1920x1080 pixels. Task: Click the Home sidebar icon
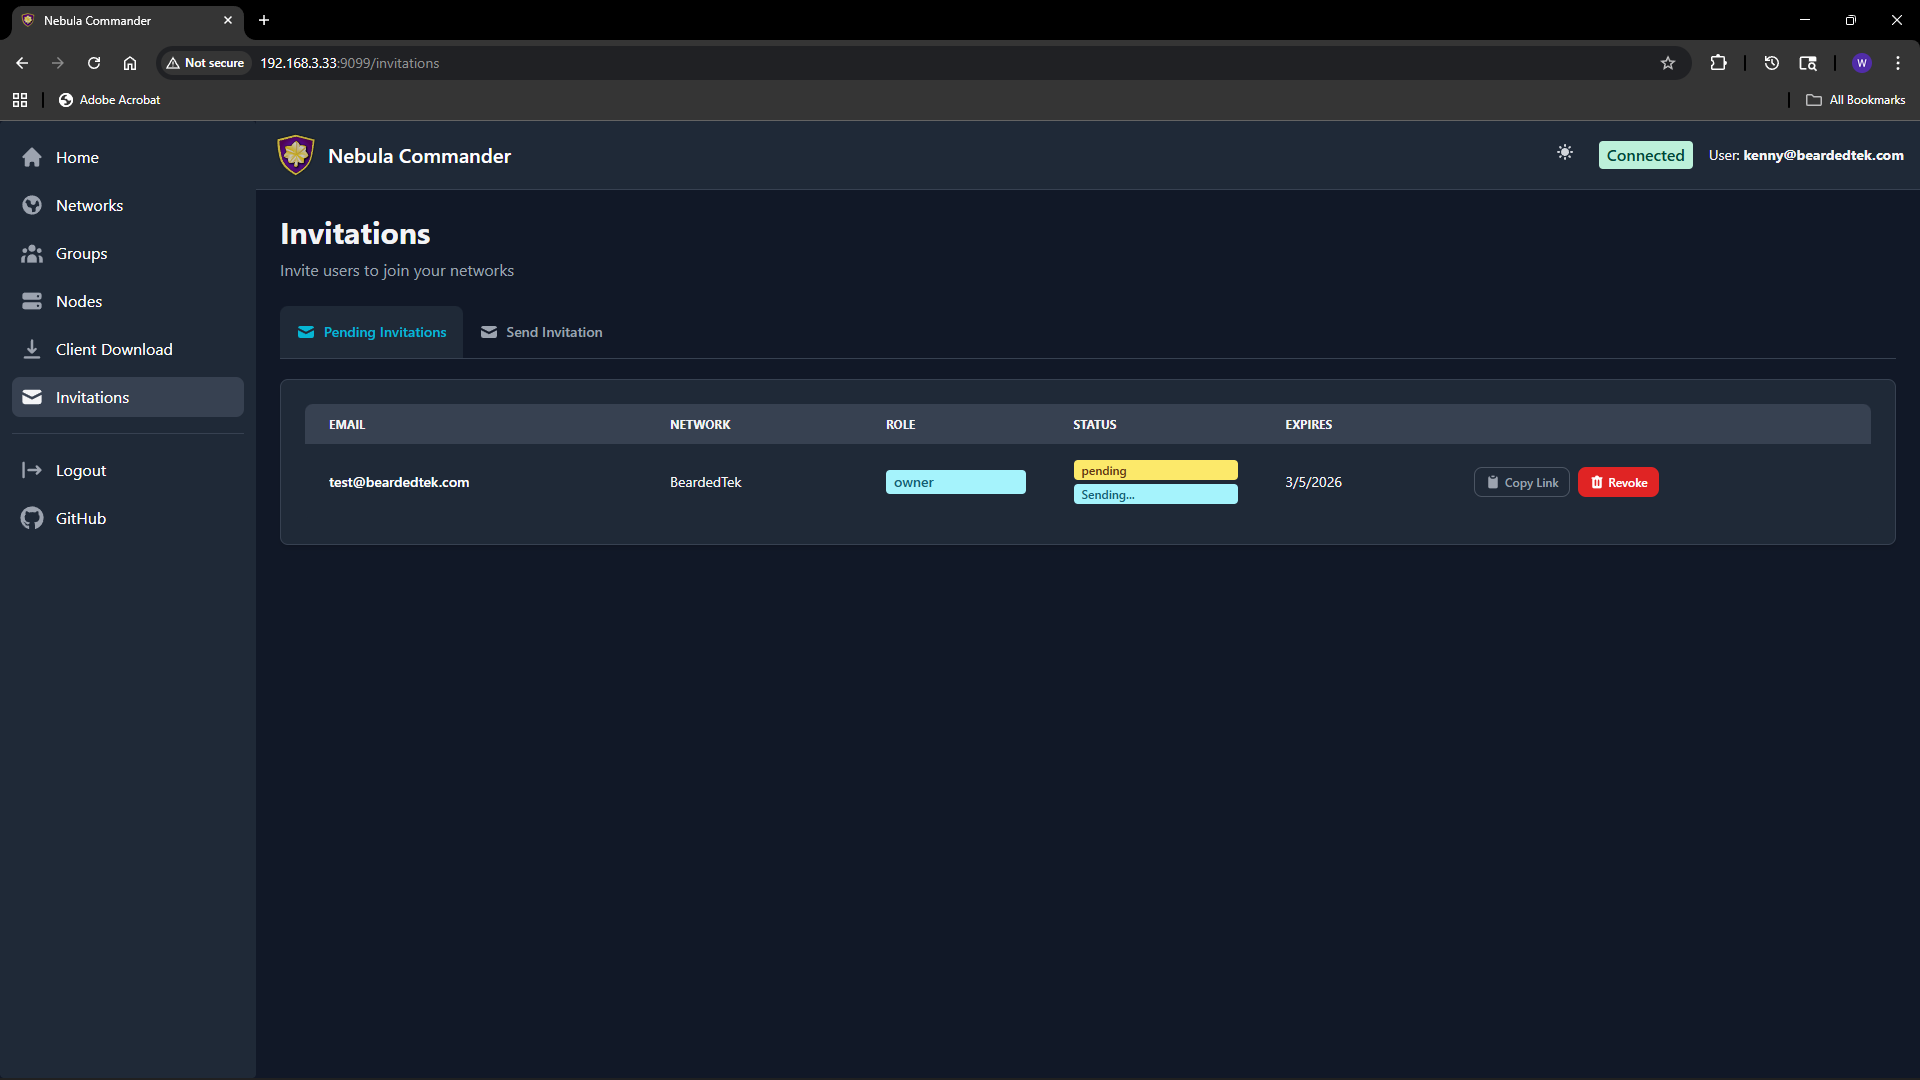[x=32, y=157]
